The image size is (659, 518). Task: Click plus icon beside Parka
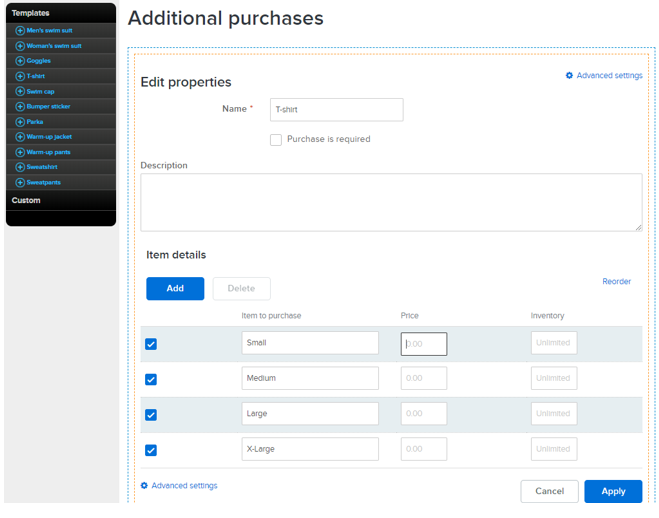[x=20, y=122]
